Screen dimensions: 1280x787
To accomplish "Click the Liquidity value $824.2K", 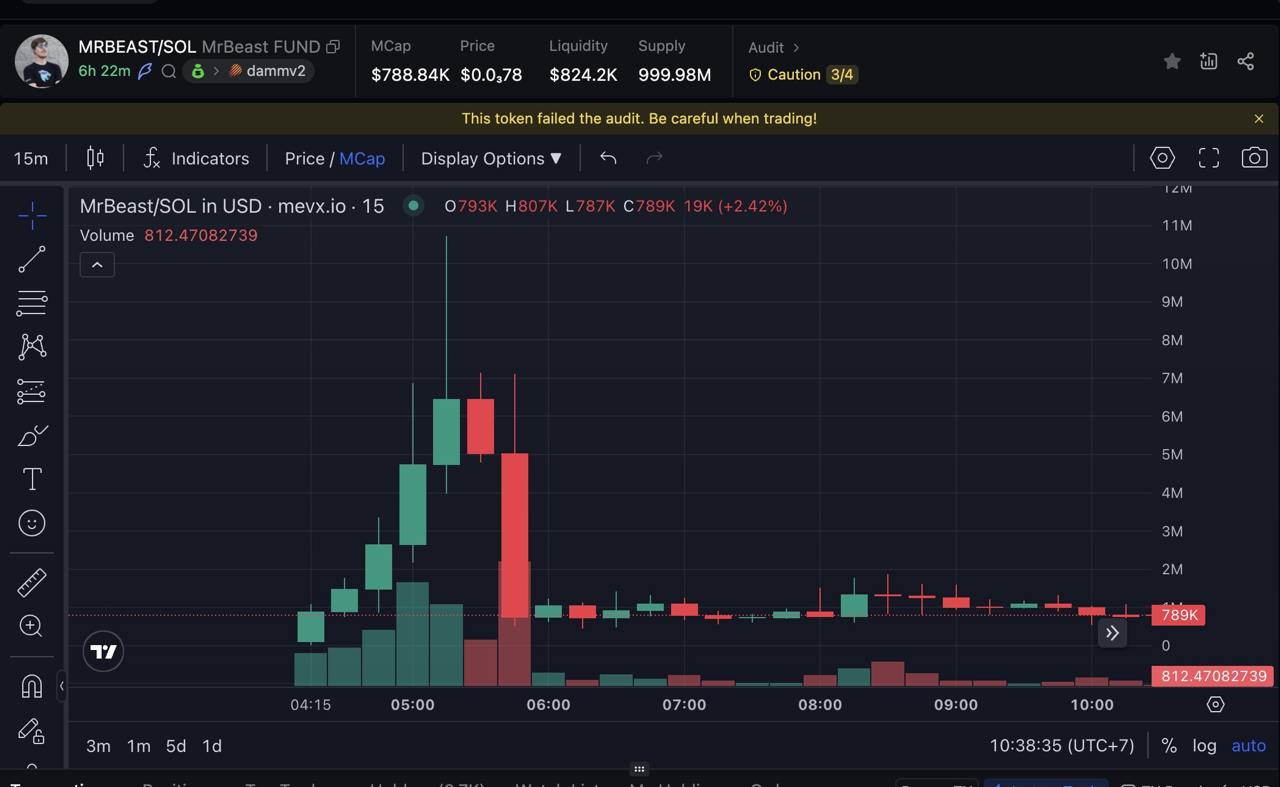I will 583,75.
